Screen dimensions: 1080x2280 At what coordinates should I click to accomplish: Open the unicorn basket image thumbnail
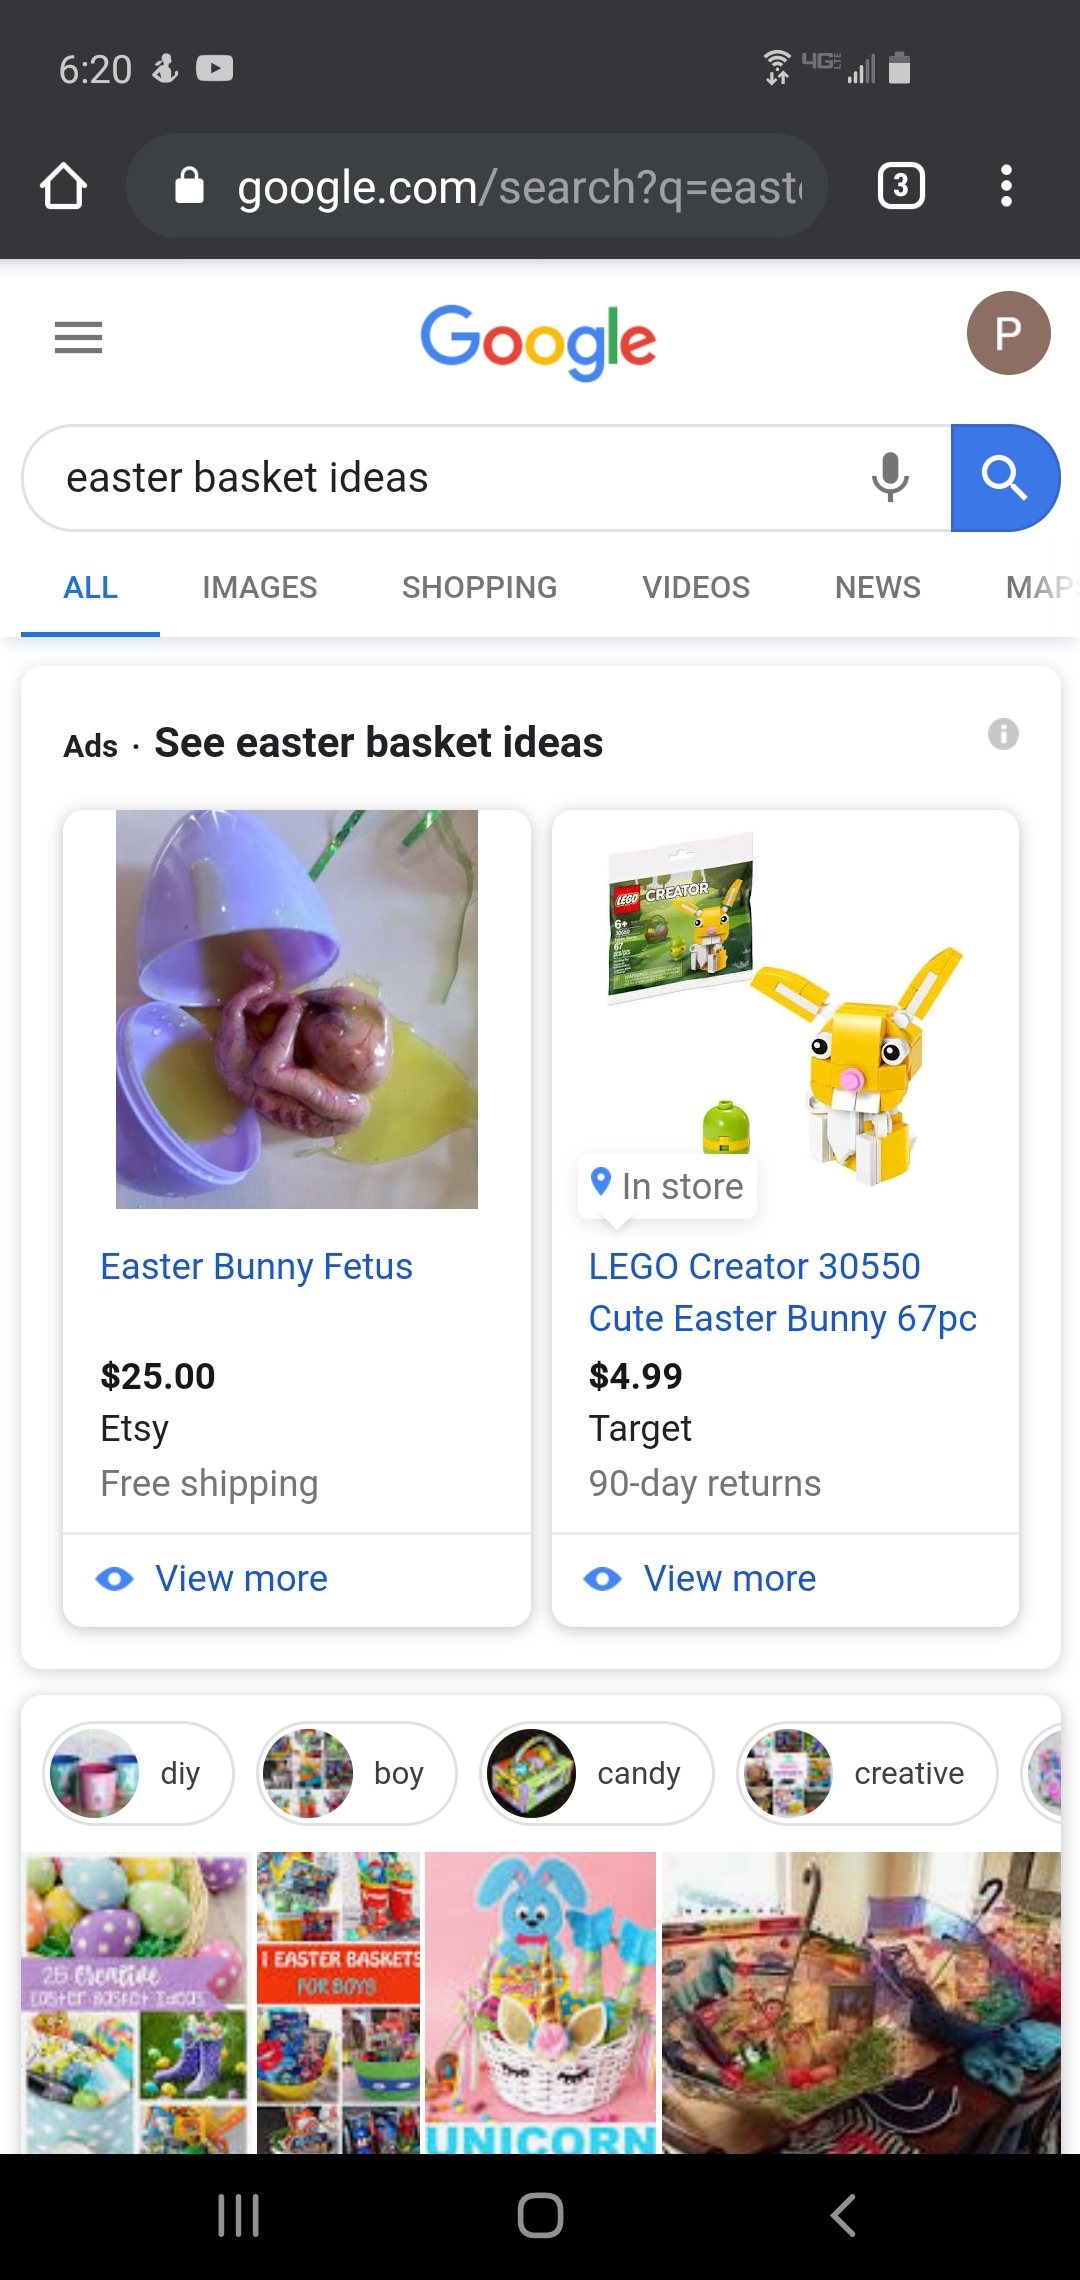coord(540,2000)
